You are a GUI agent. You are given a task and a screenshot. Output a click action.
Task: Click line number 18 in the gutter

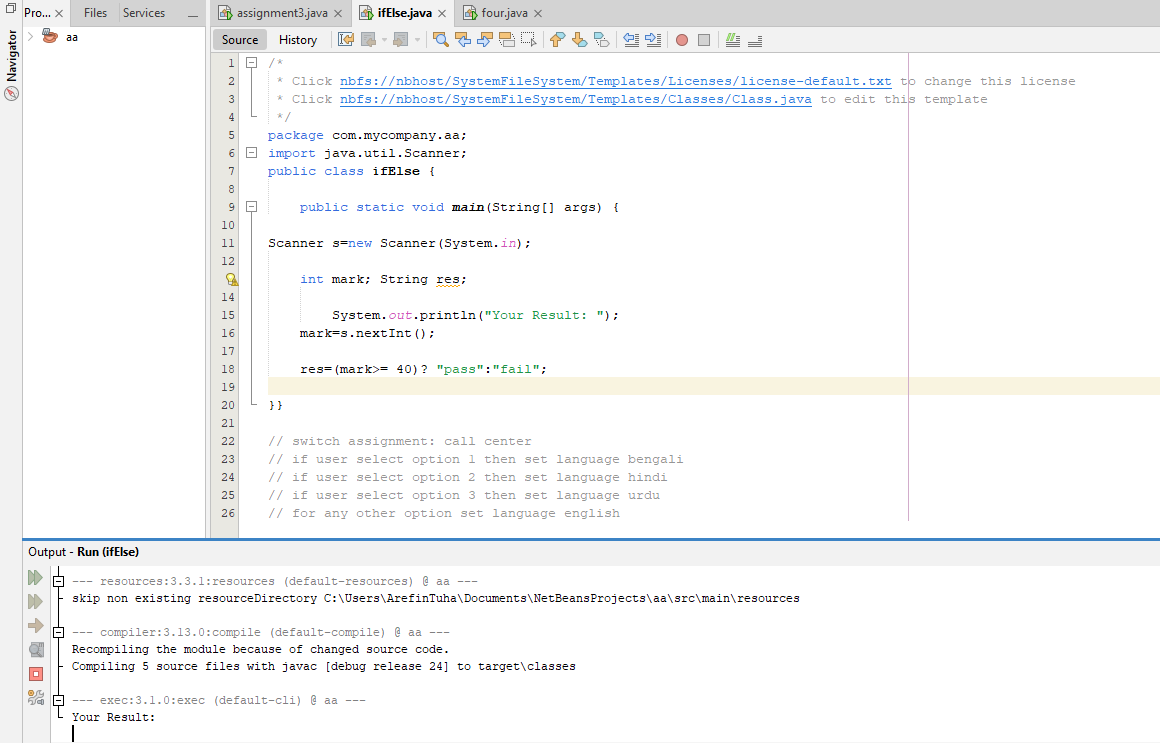[x=227, y=368]
